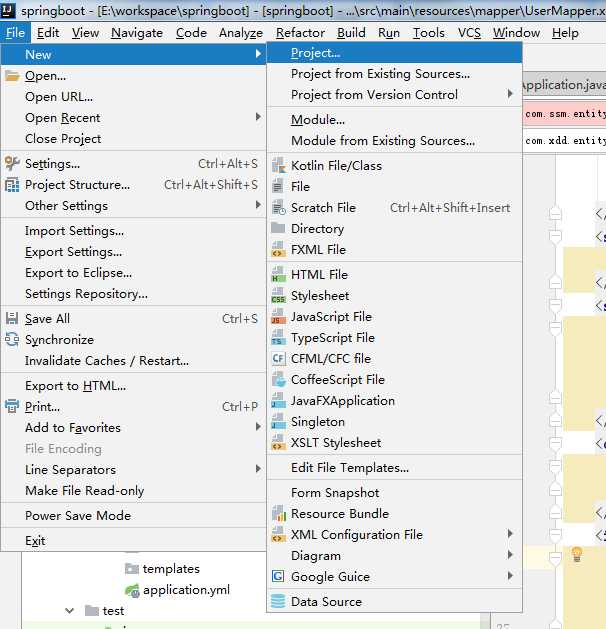Open the Tools menu
Viewport: 606px width, 629px height.
429,32
